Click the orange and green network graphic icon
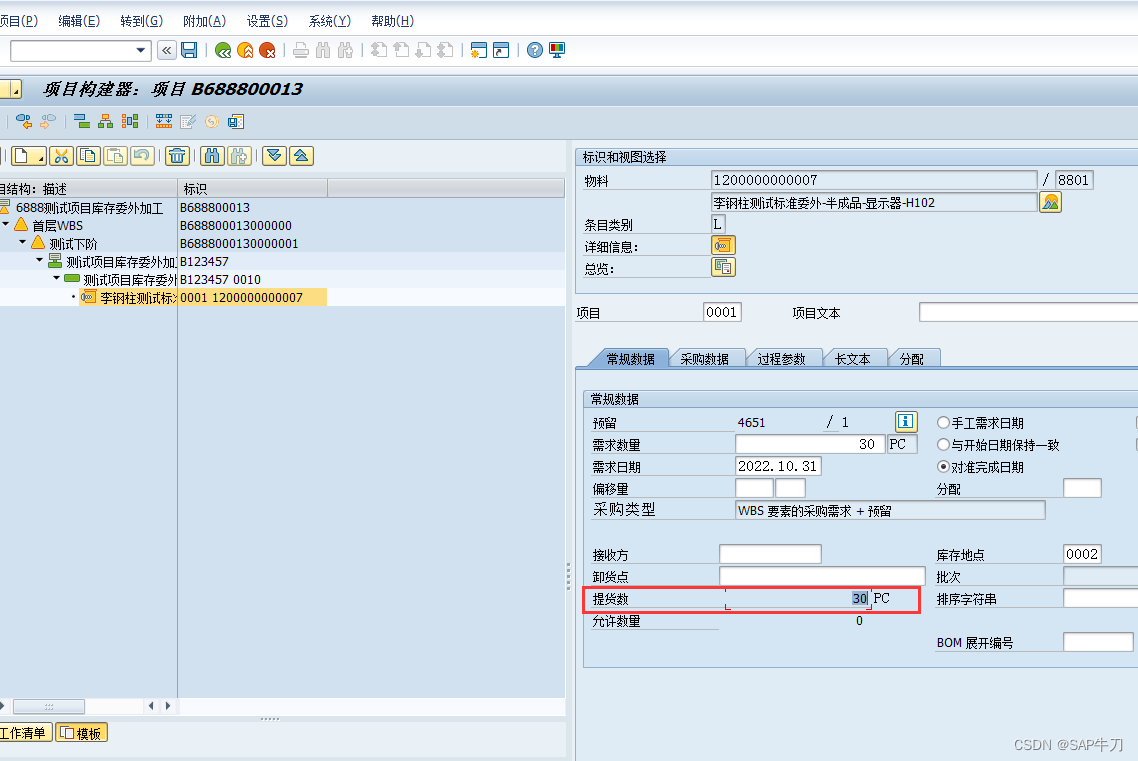 [106, 121]
